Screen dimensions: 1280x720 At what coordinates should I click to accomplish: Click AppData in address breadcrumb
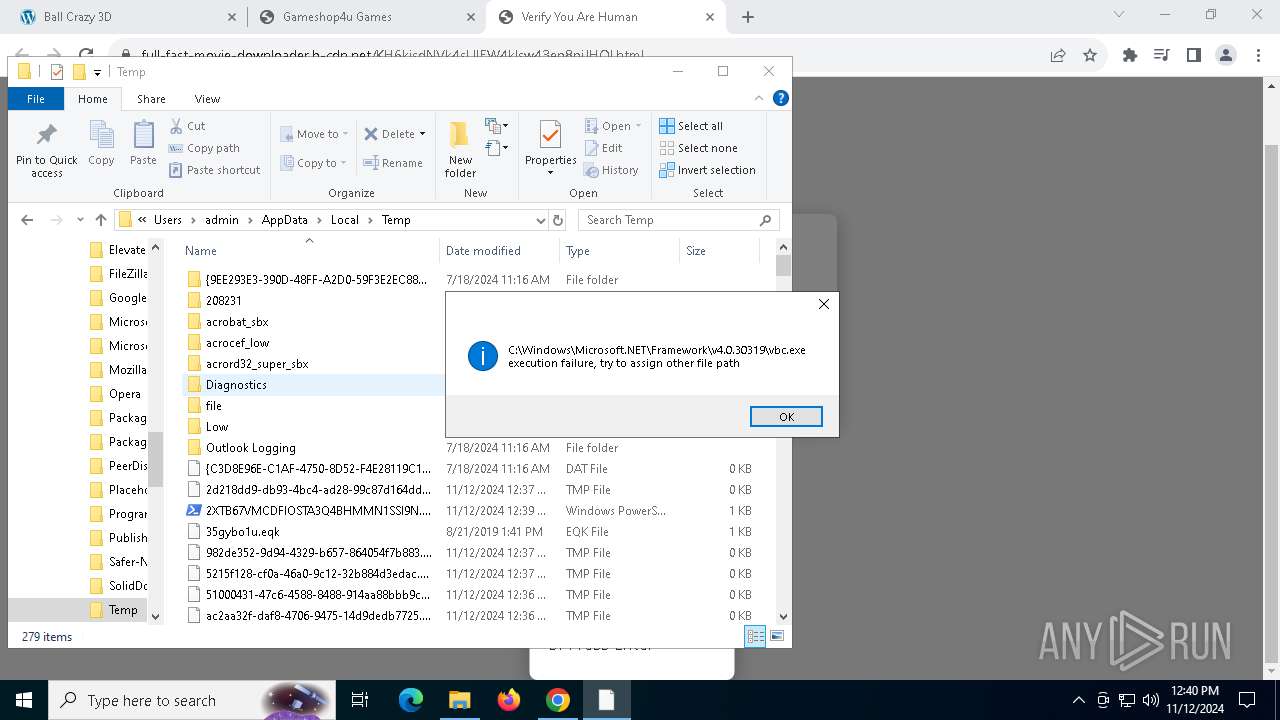(x=285, y=220)
